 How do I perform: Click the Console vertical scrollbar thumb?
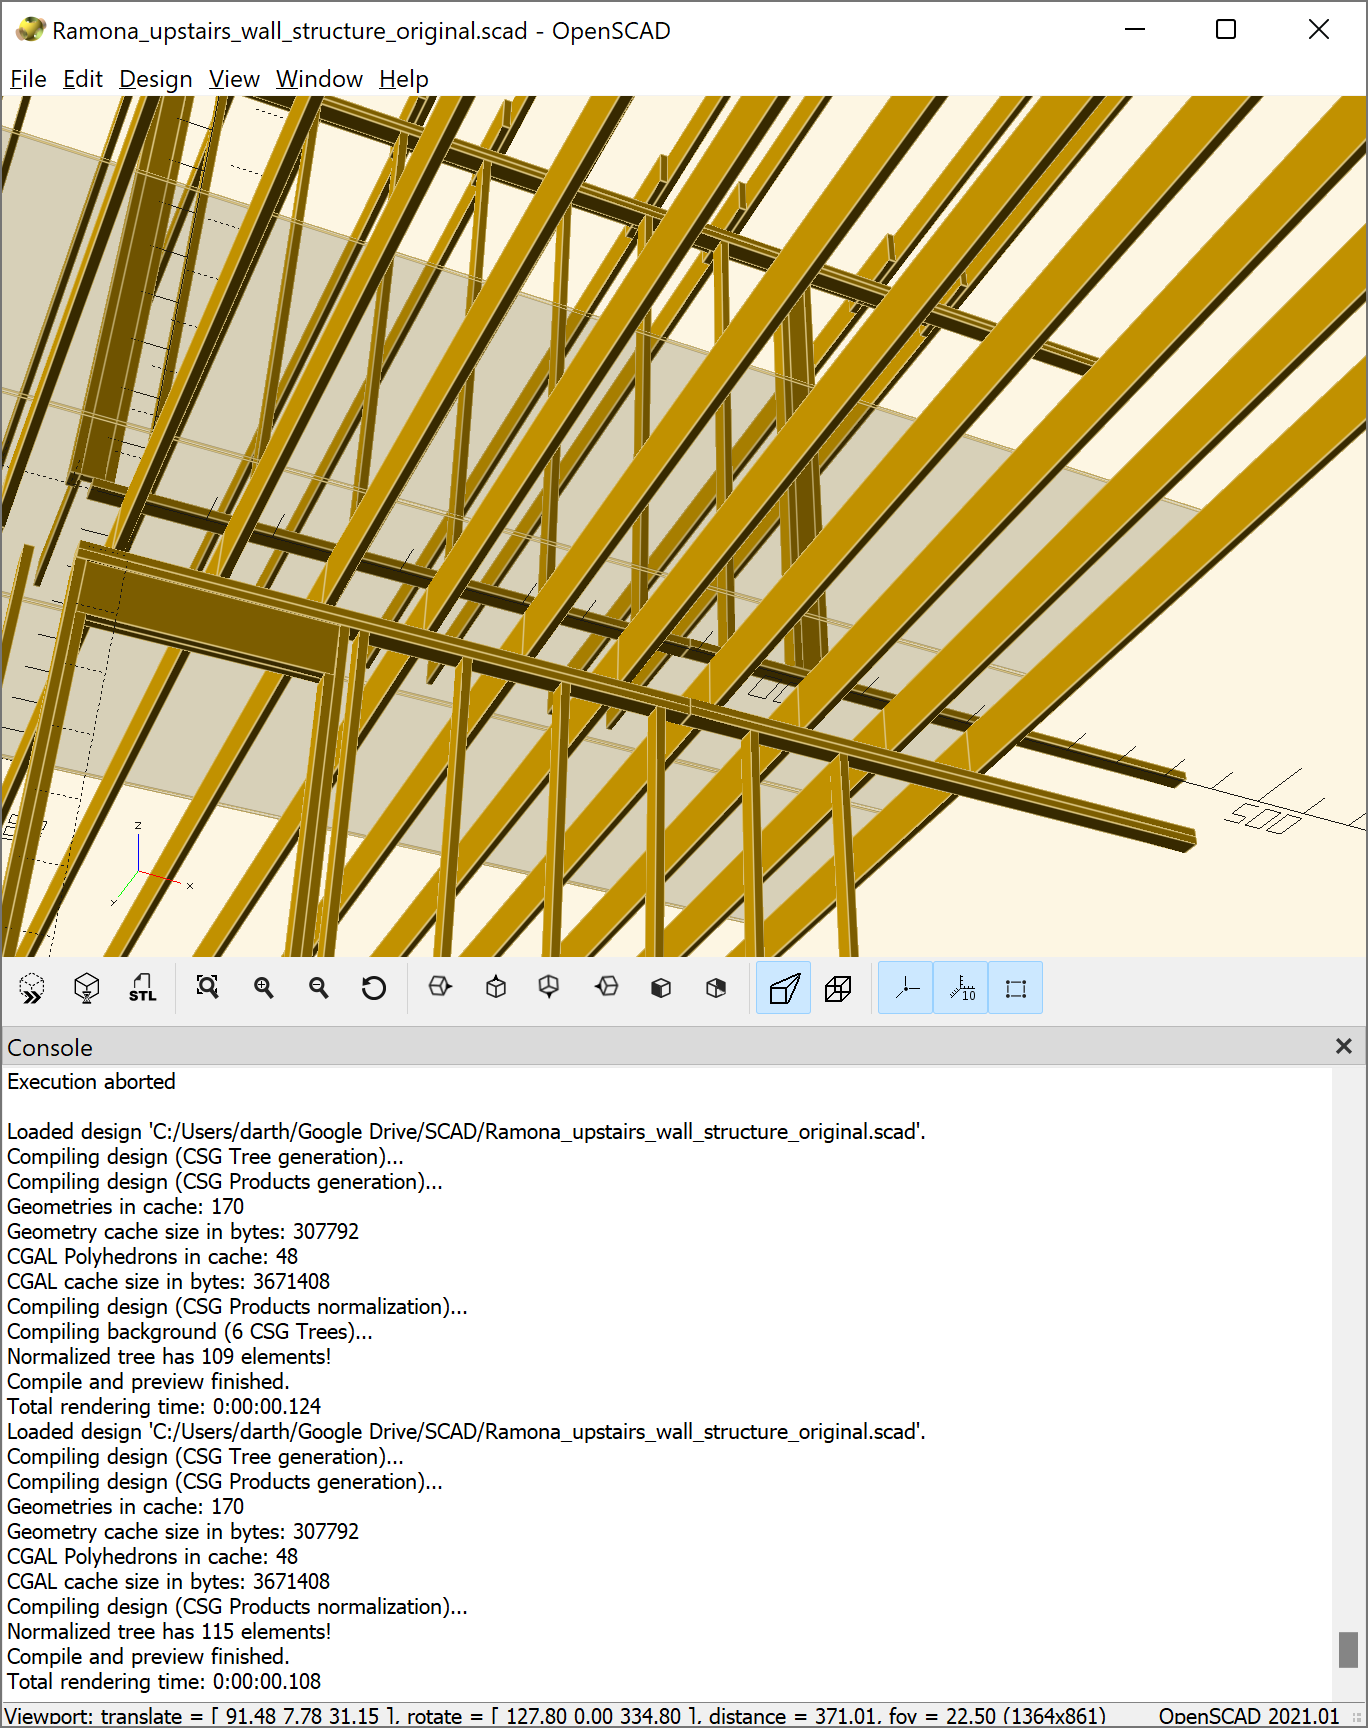point(1348,1650)
